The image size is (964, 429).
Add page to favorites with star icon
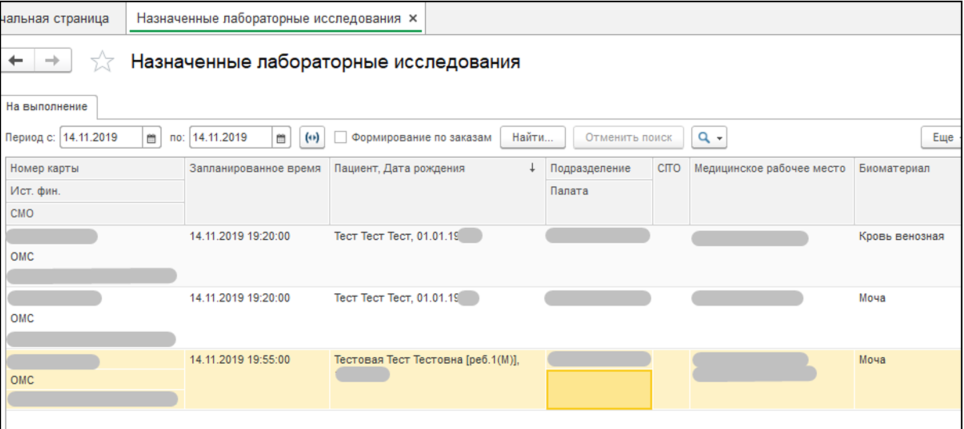(x=101, y=63)
